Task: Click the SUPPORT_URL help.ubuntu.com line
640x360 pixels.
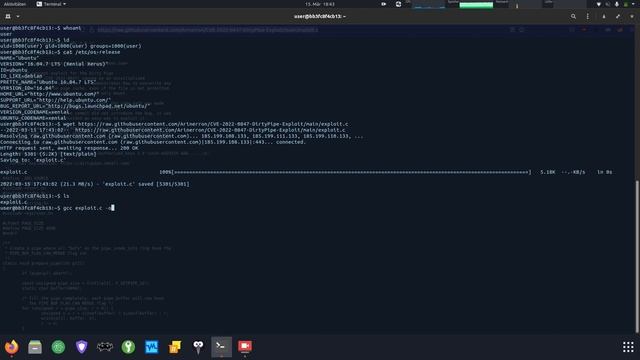Action: pos(56,100)
